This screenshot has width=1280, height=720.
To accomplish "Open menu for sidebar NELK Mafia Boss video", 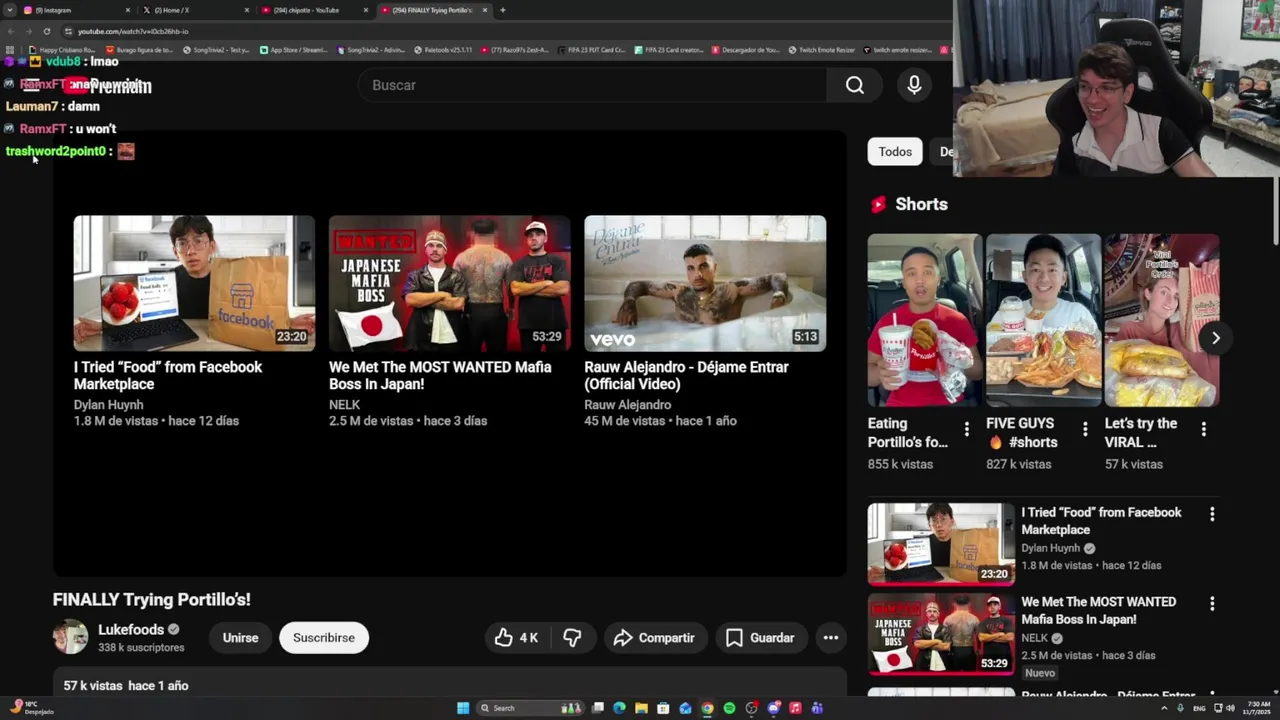I will [x=1212, y=604].
